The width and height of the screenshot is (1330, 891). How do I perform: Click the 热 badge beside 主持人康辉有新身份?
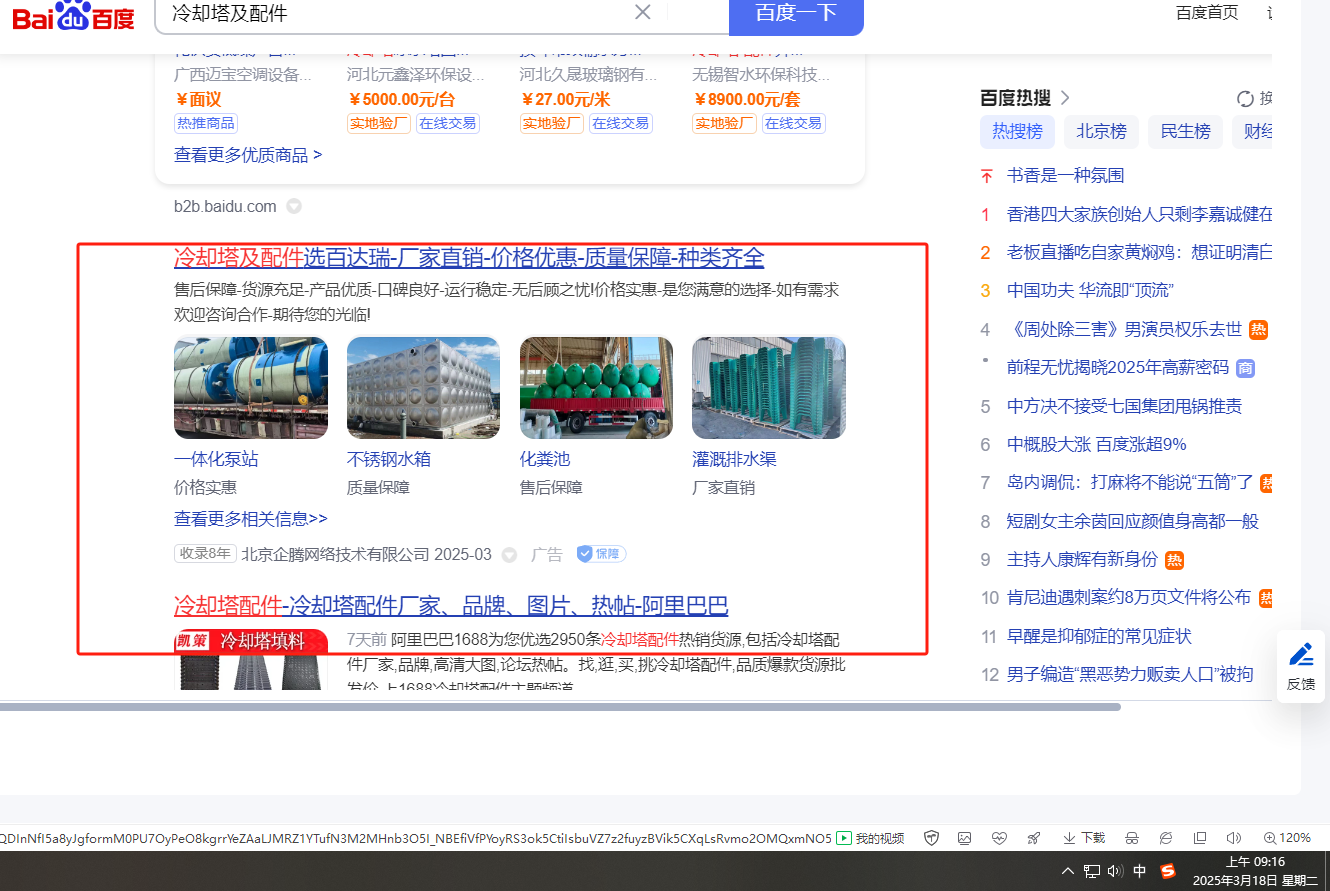(x=1175, y=560)
